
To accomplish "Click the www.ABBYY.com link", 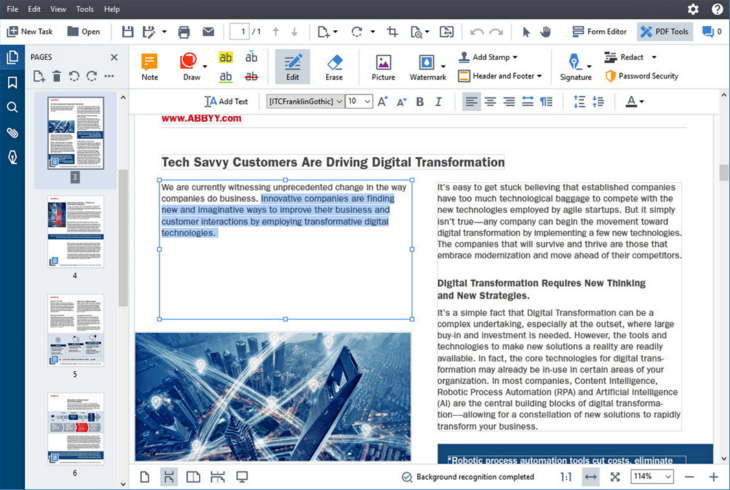I will pyautogui.click(x=201, y=118).
